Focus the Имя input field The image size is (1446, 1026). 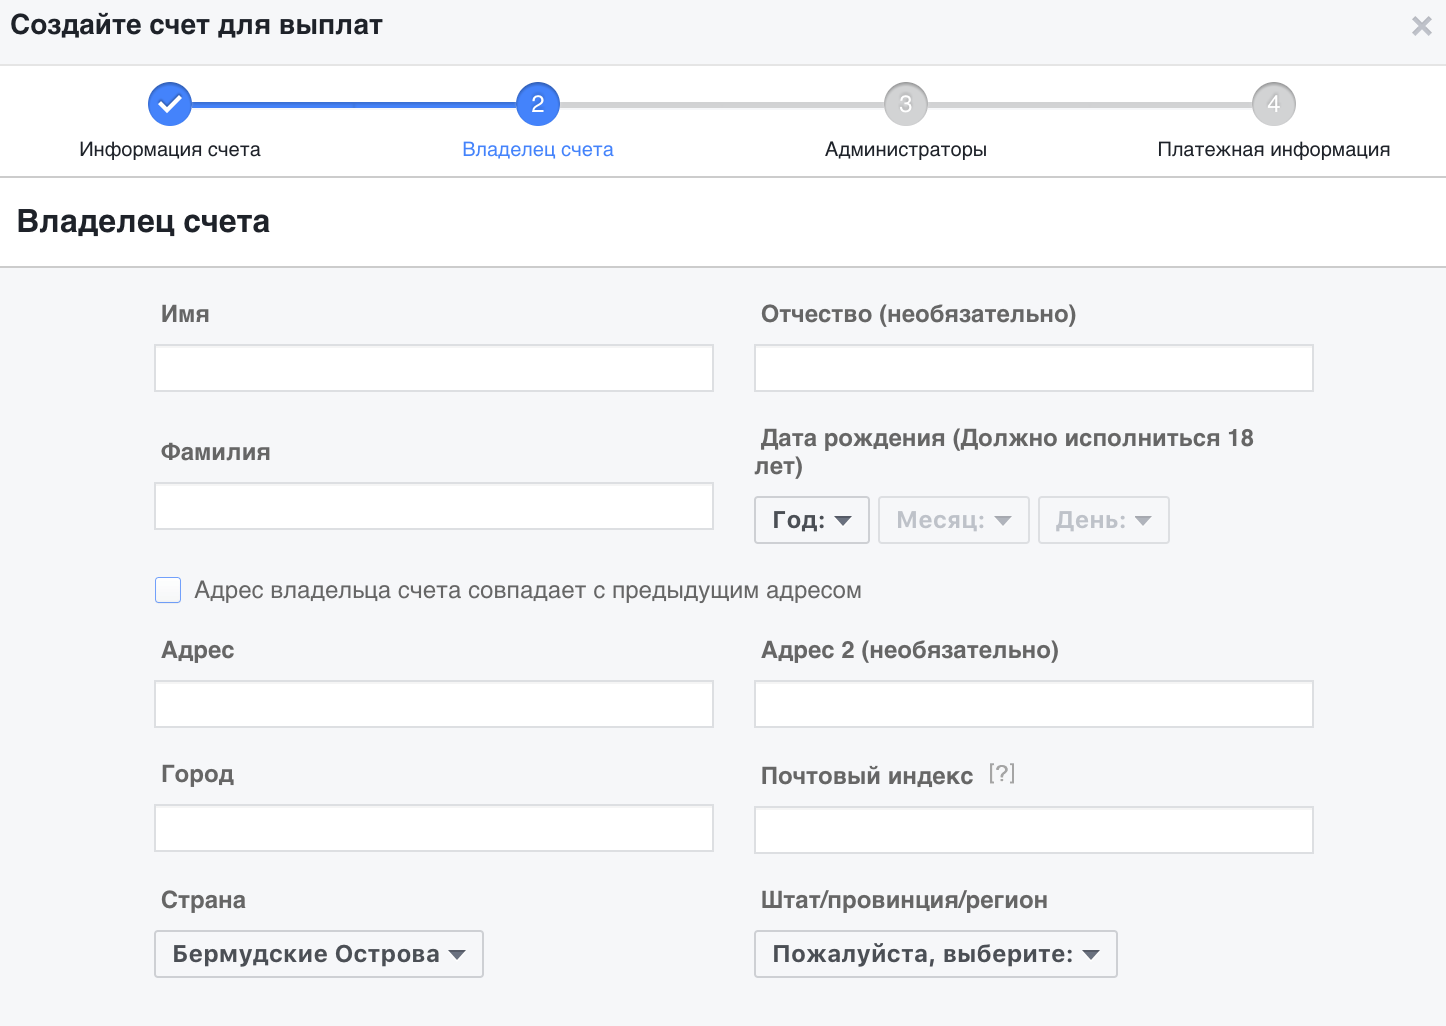(434, 368)
